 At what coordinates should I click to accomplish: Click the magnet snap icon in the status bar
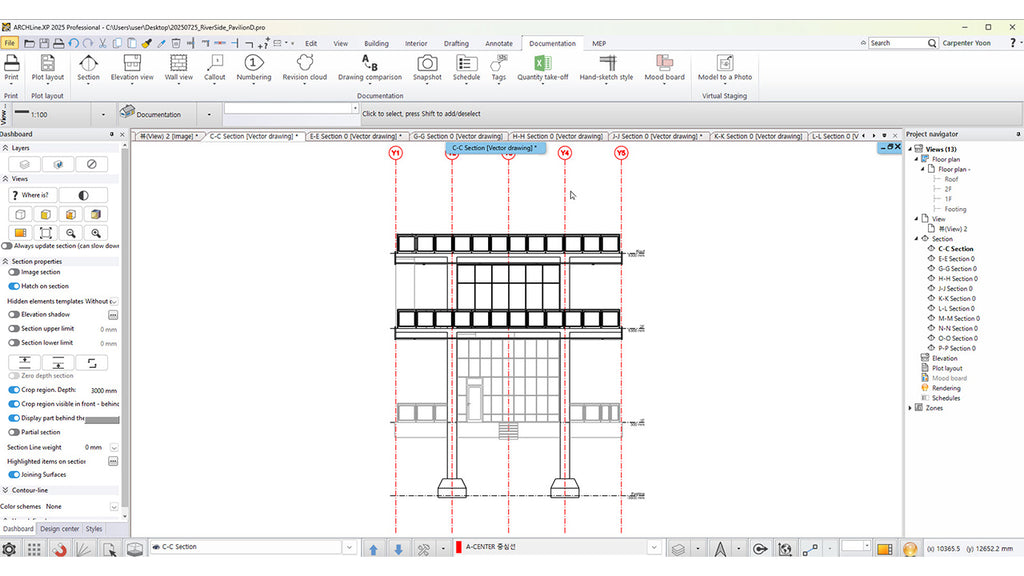[x=59, y=549]
